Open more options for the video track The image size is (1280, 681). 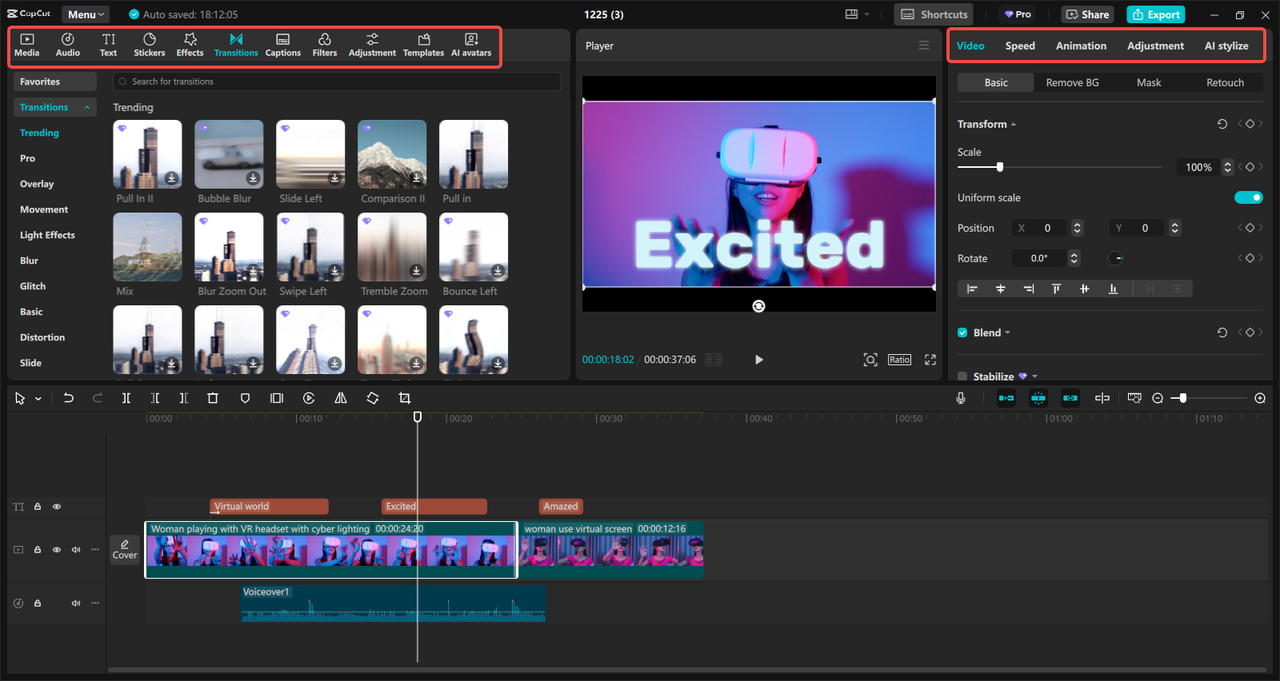coord(95,550)
